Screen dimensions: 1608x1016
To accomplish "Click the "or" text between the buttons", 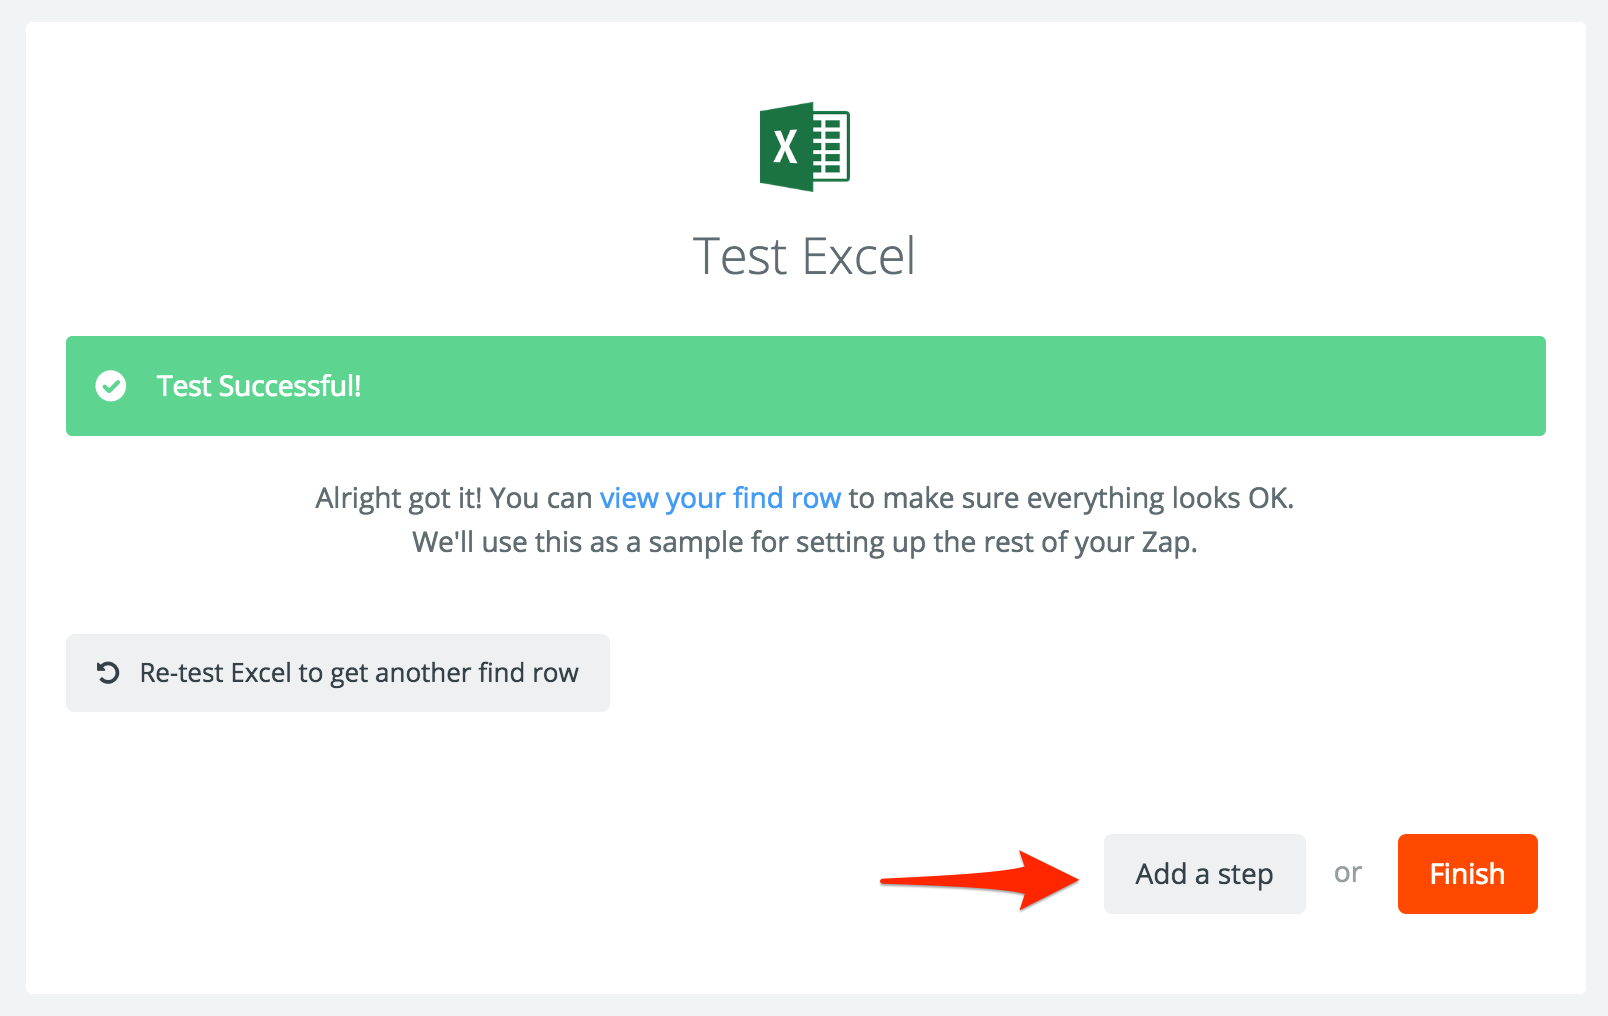I will pyautogui.click(x=1348, y=873).
